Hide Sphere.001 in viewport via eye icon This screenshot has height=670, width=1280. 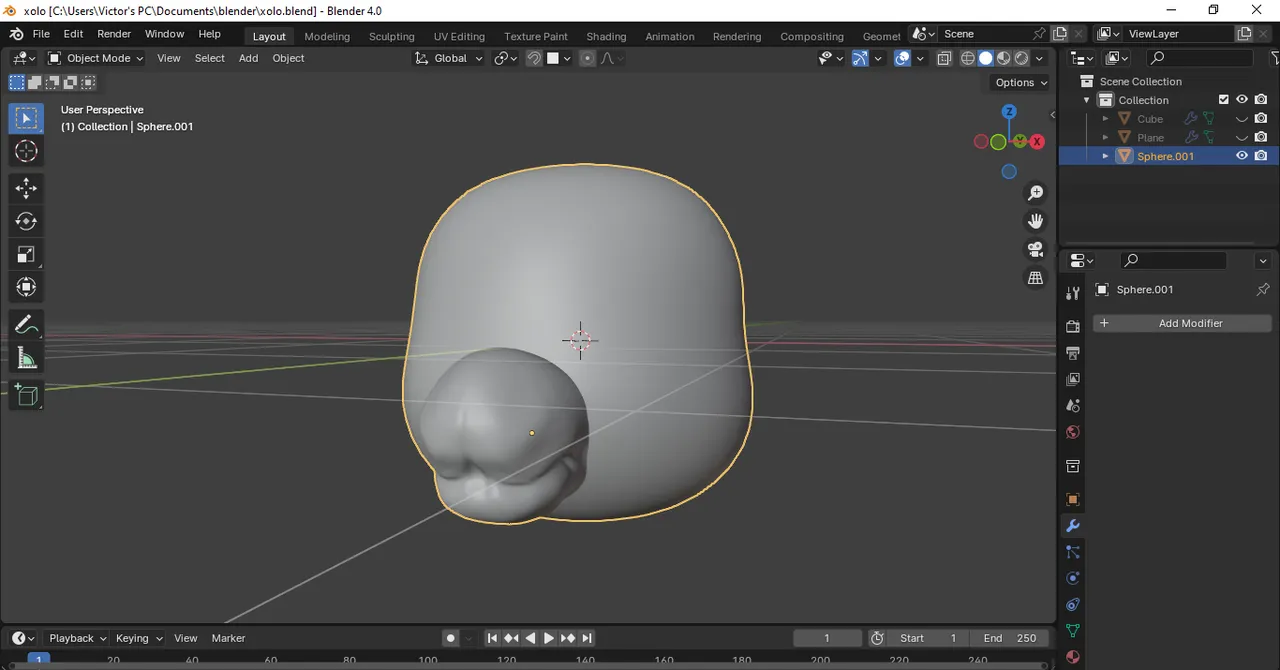click(x=1242, y=156)
